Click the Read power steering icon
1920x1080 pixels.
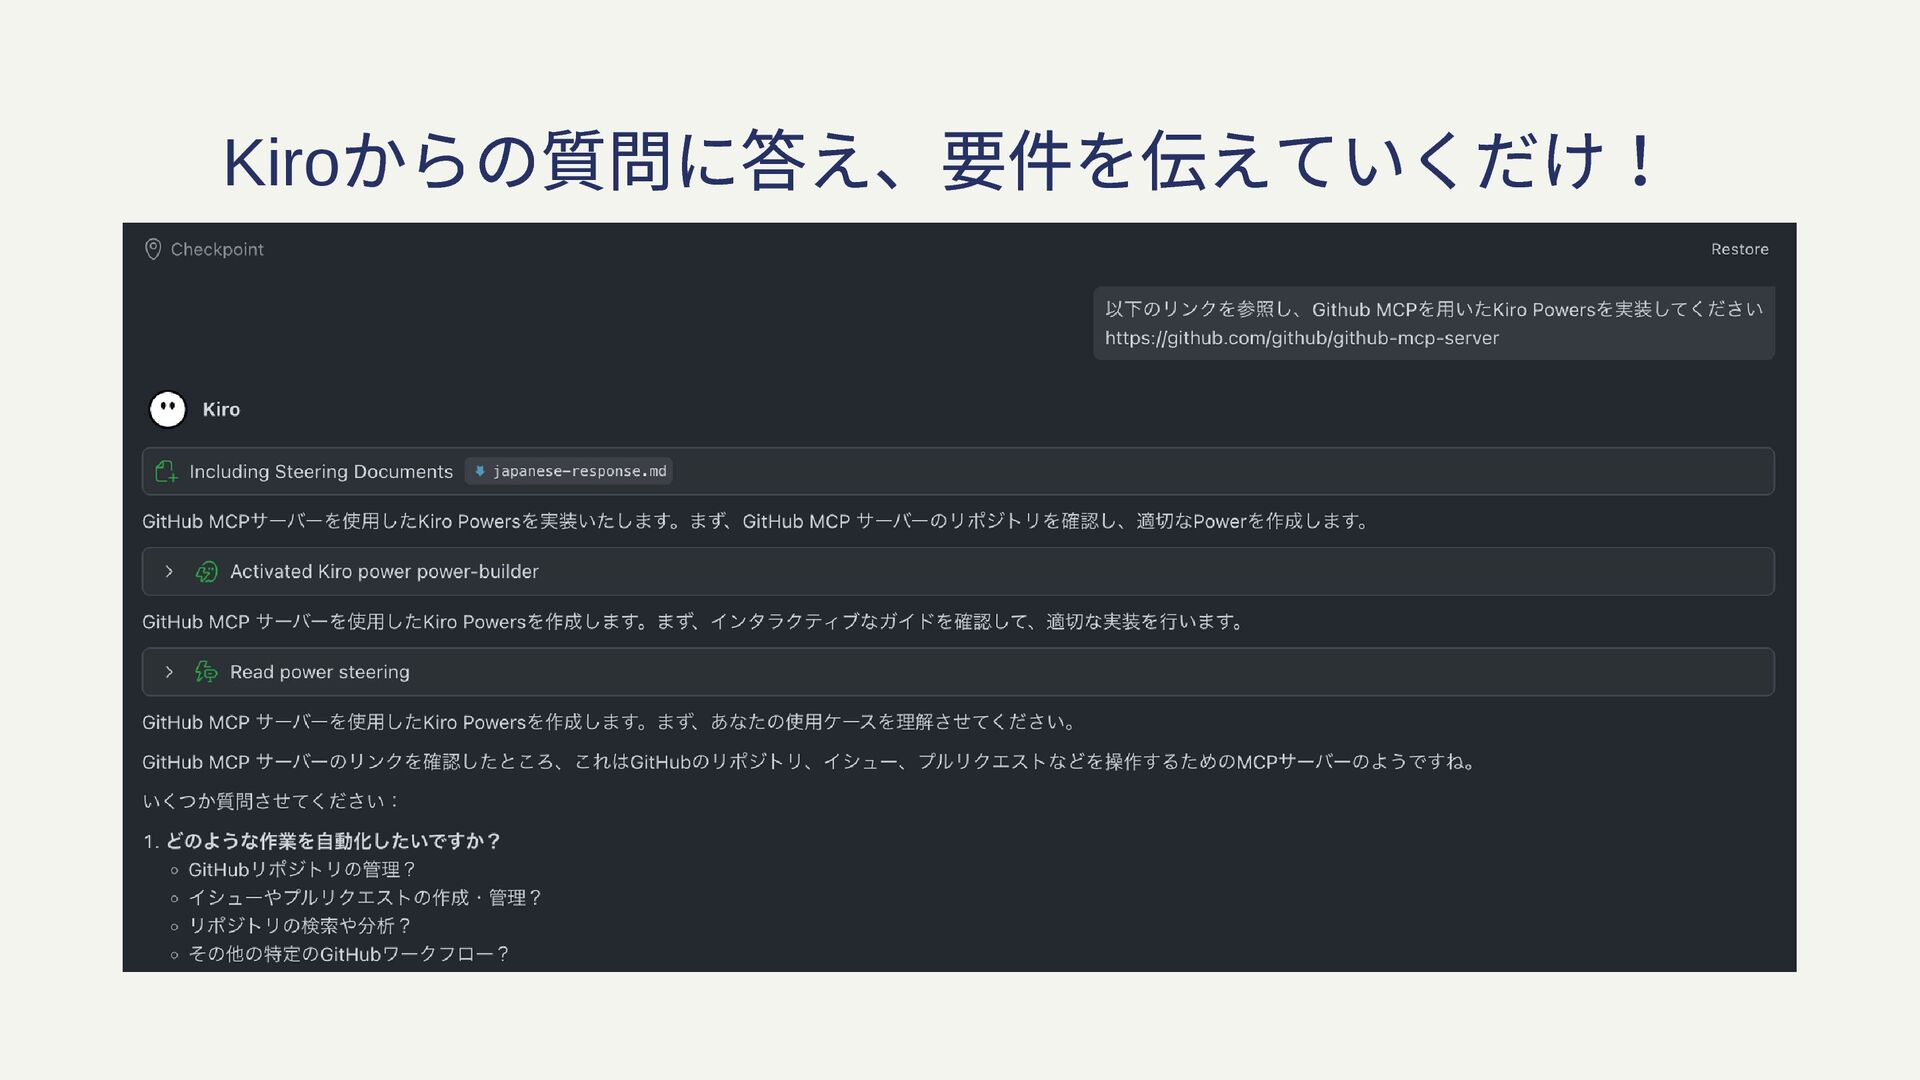click(x=206, y=672)
